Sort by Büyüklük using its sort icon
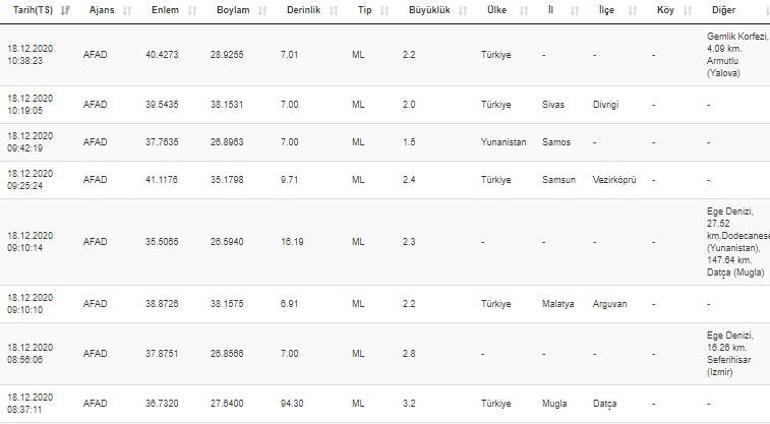 461,9
